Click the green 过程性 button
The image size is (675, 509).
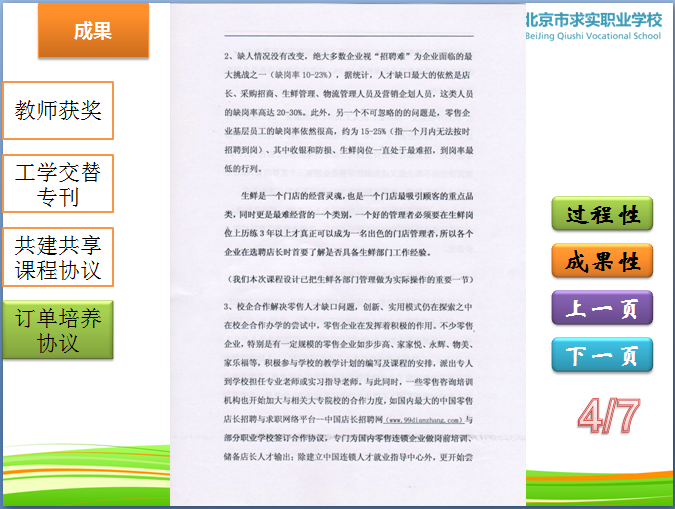[602, 214]
